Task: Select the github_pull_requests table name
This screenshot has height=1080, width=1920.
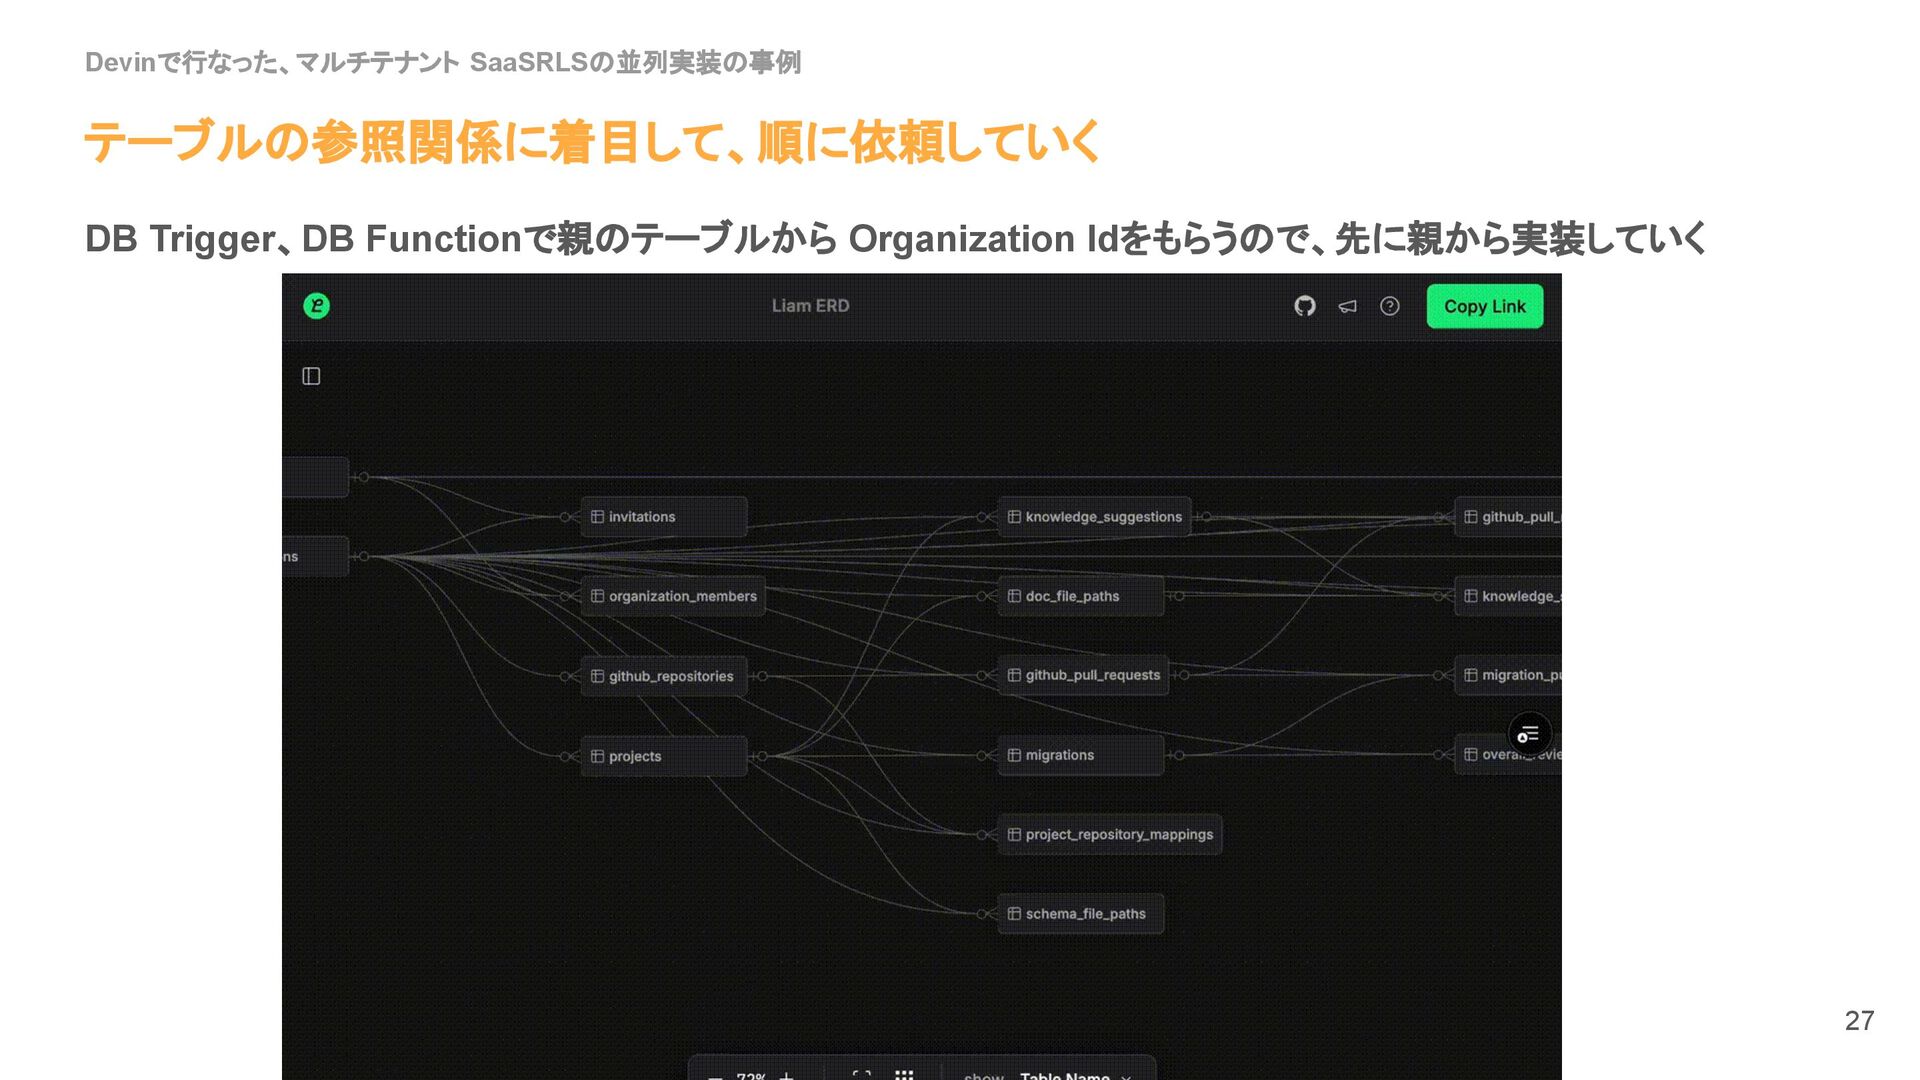Action: (1093, 675)
